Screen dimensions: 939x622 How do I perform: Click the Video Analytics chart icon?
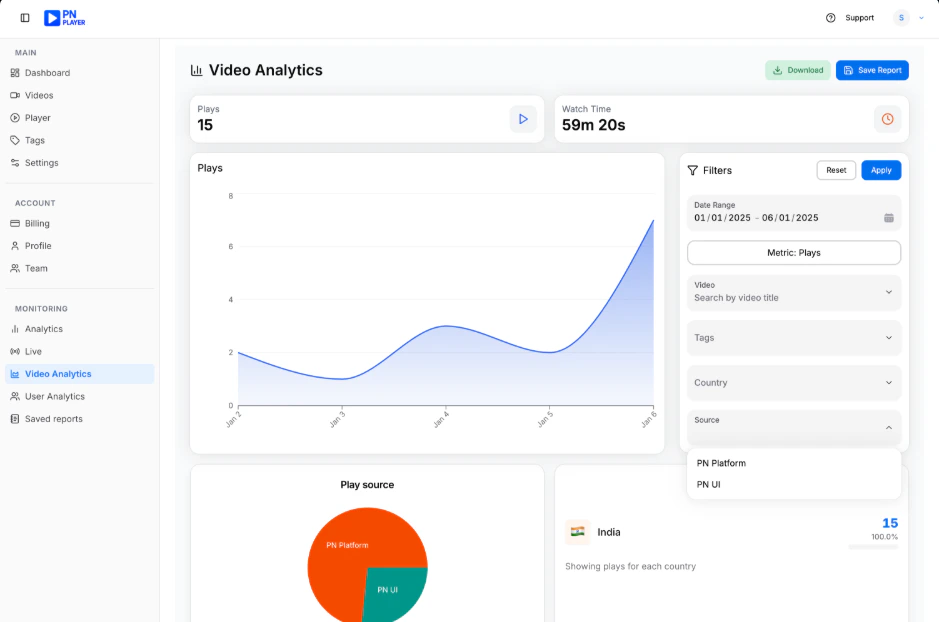pyautogui.click(x=15, y=374)
